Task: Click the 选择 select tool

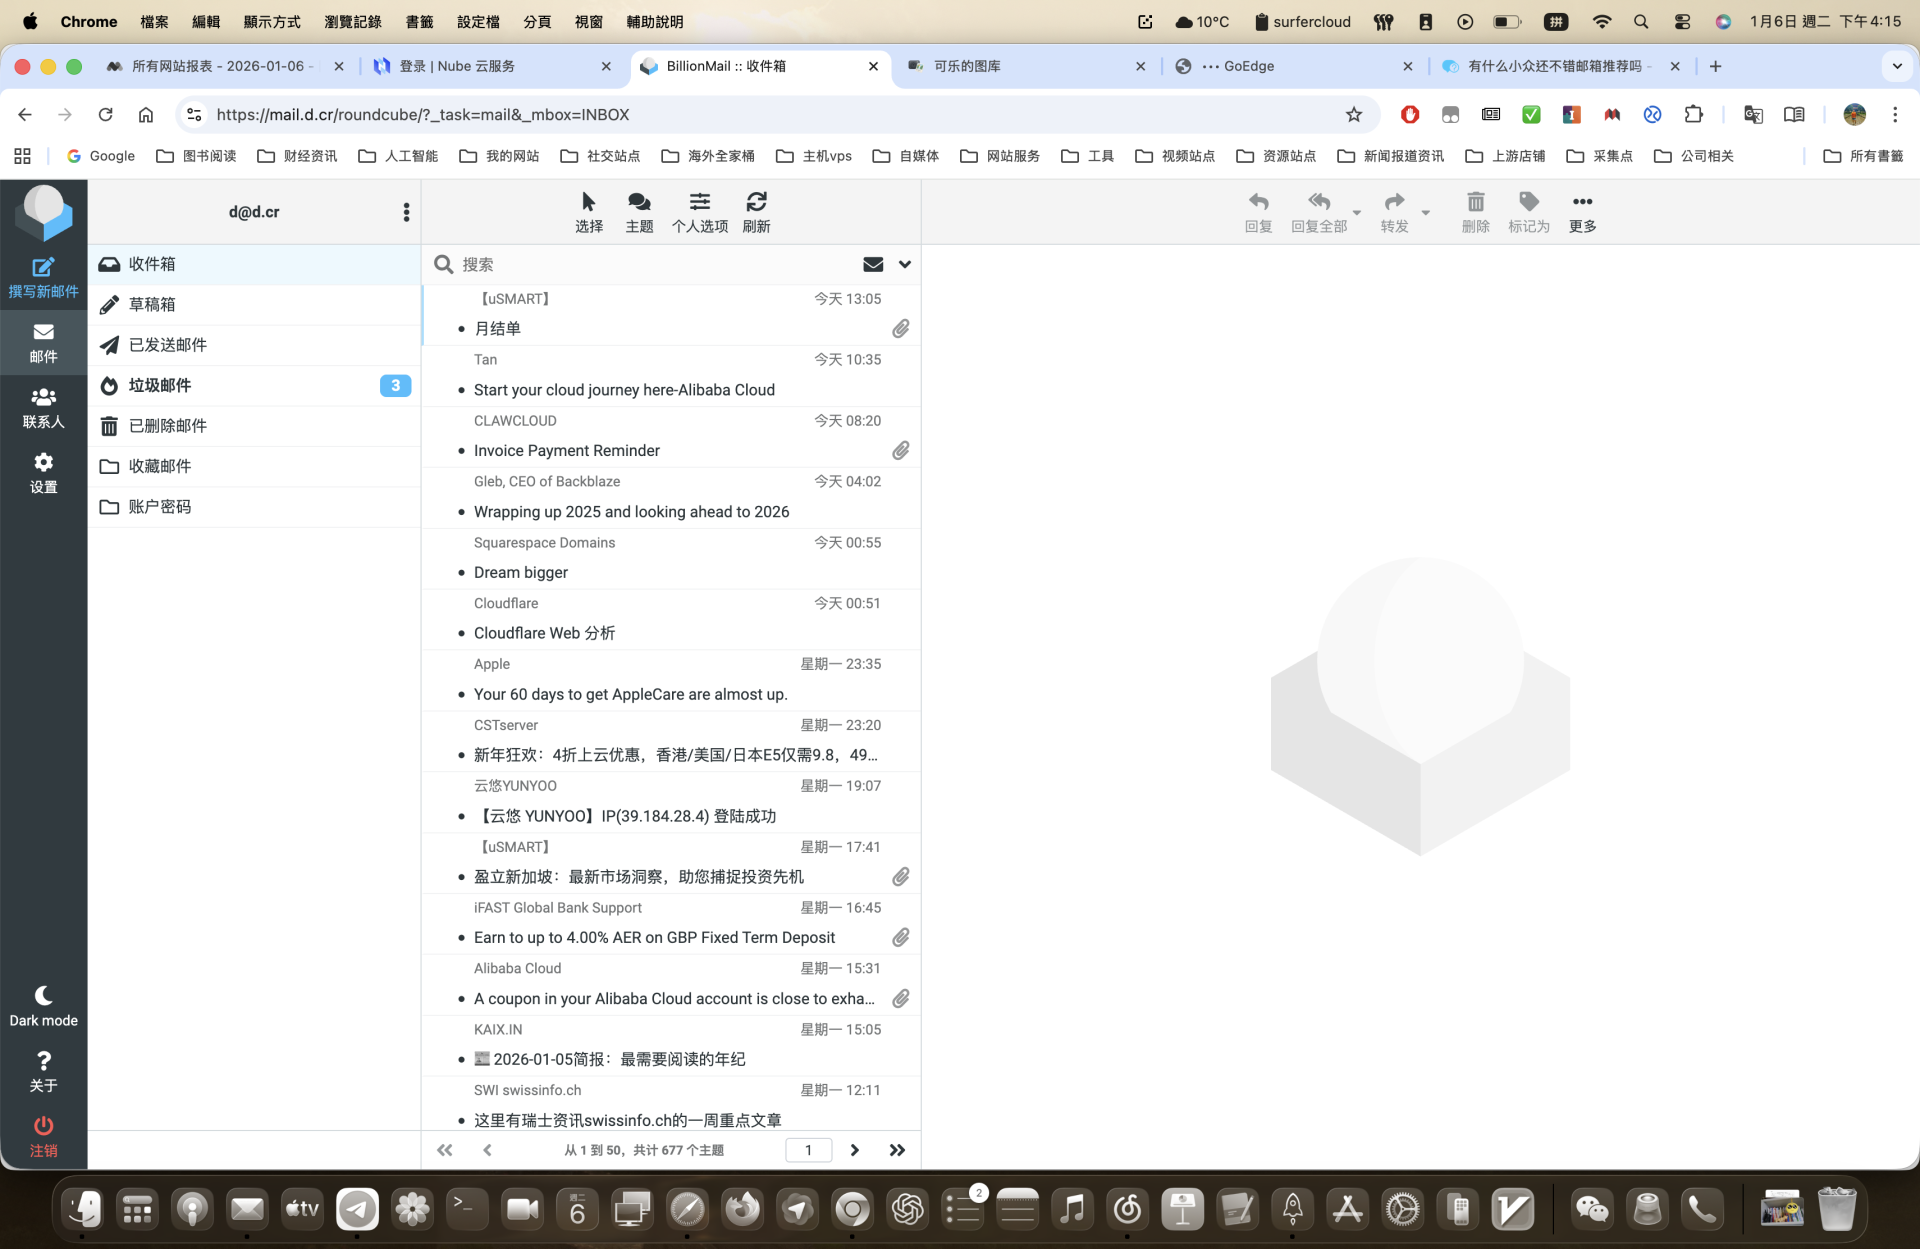Action: click(x=589, y=212)
